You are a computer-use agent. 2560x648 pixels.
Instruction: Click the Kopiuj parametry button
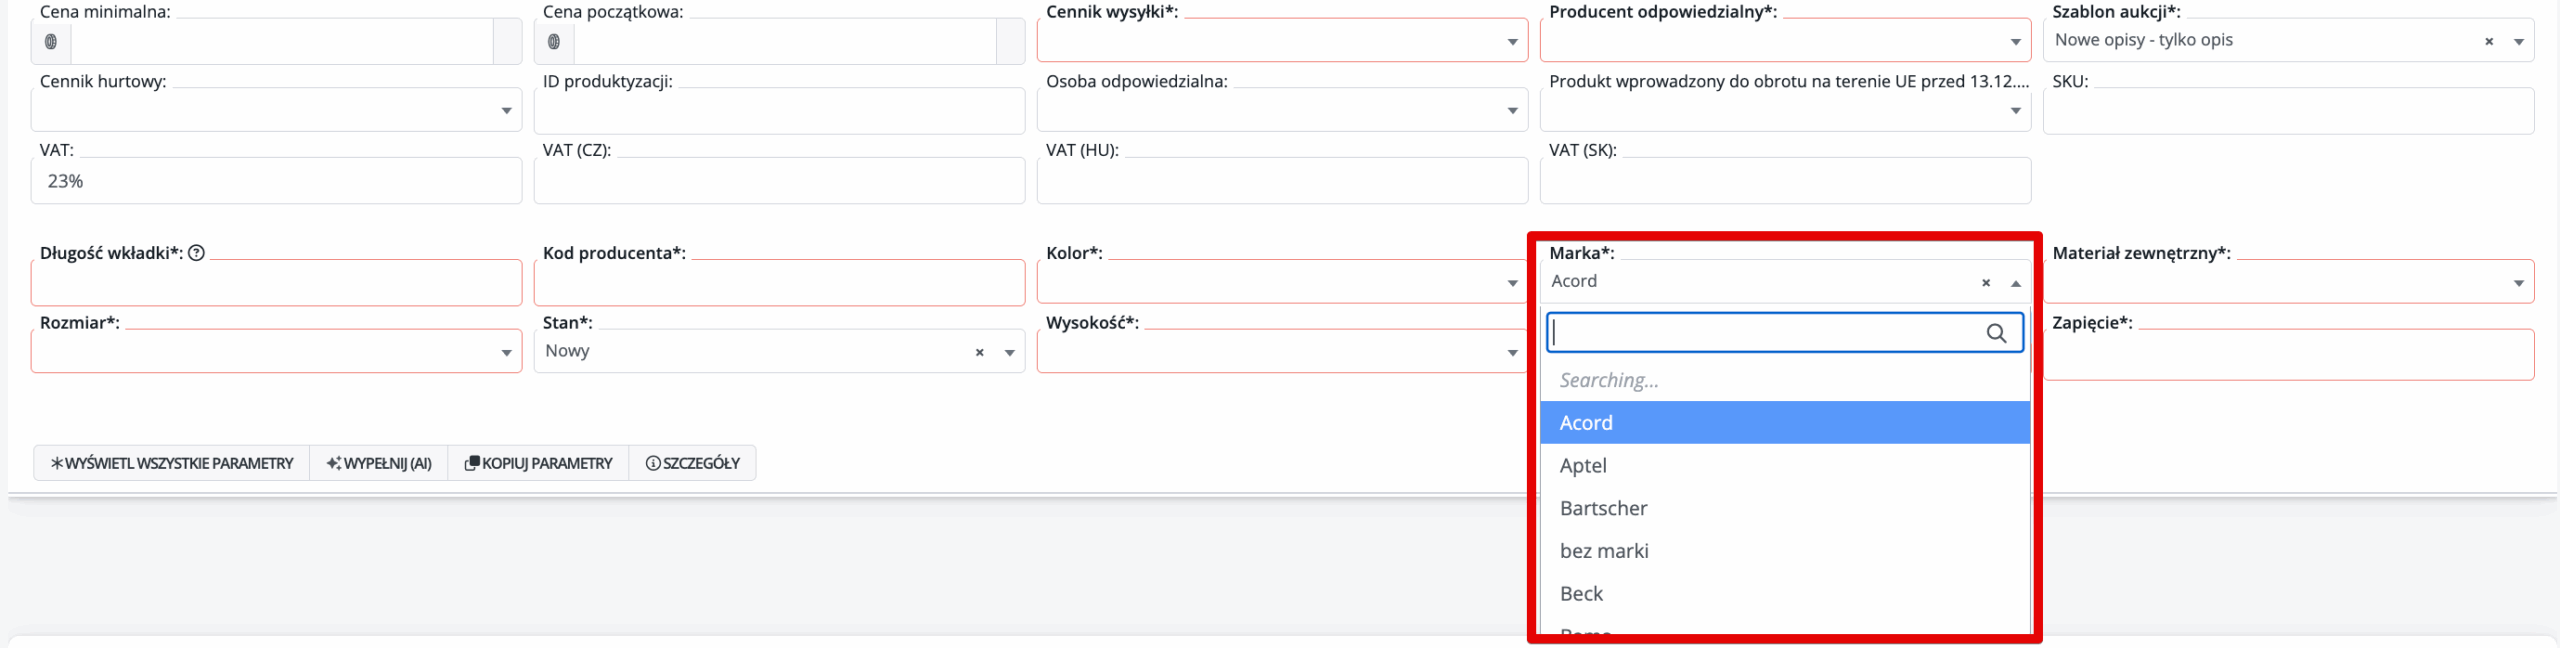(x=538, y=463)
